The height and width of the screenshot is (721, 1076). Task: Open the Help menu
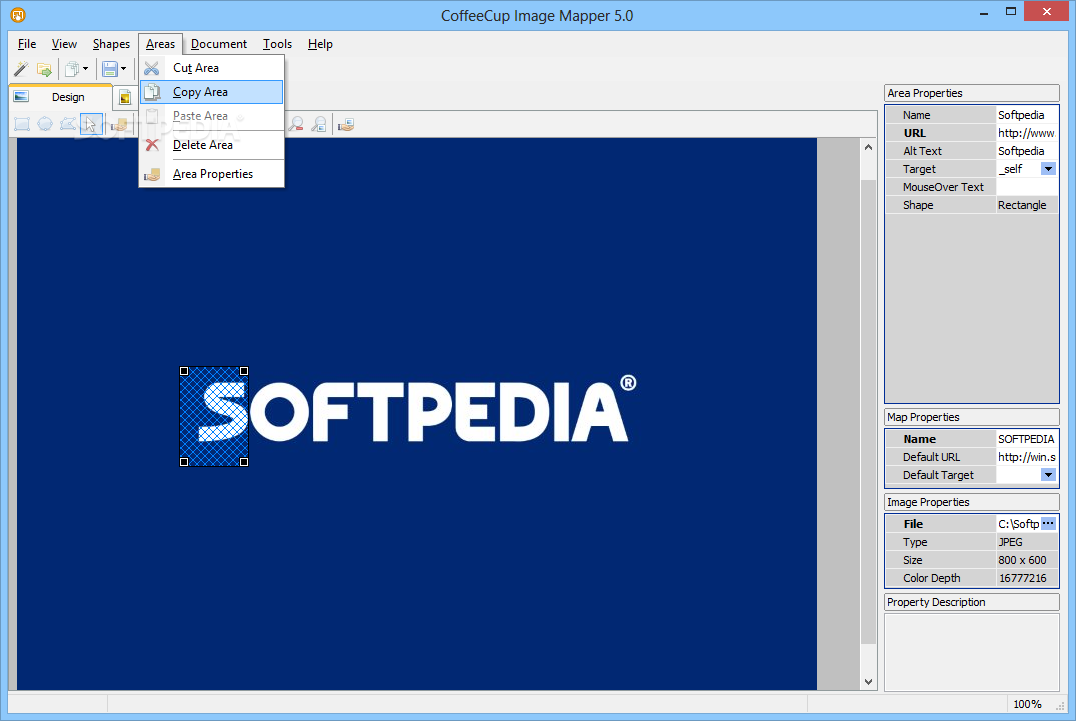(320, 44)
